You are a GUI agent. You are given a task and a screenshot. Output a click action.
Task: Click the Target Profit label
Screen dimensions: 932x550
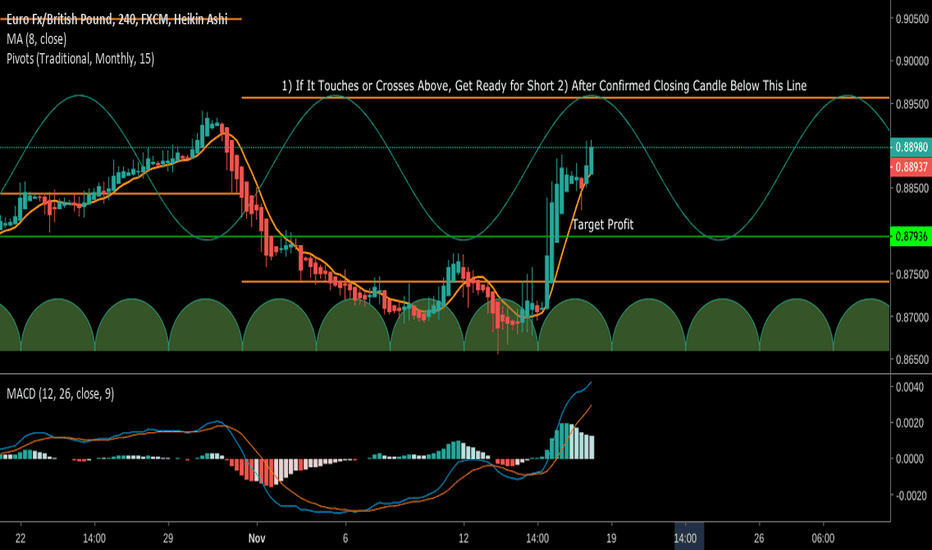coord(602,224)
